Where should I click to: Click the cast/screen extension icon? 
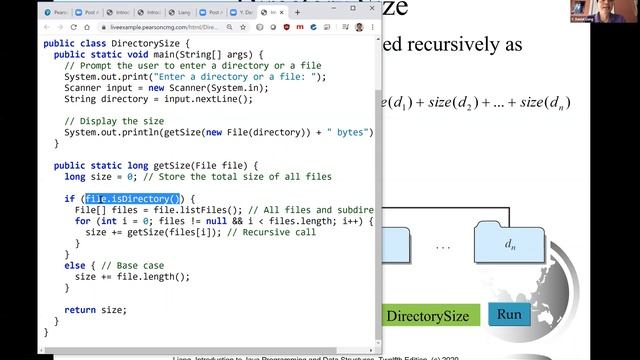coord(327,27)
